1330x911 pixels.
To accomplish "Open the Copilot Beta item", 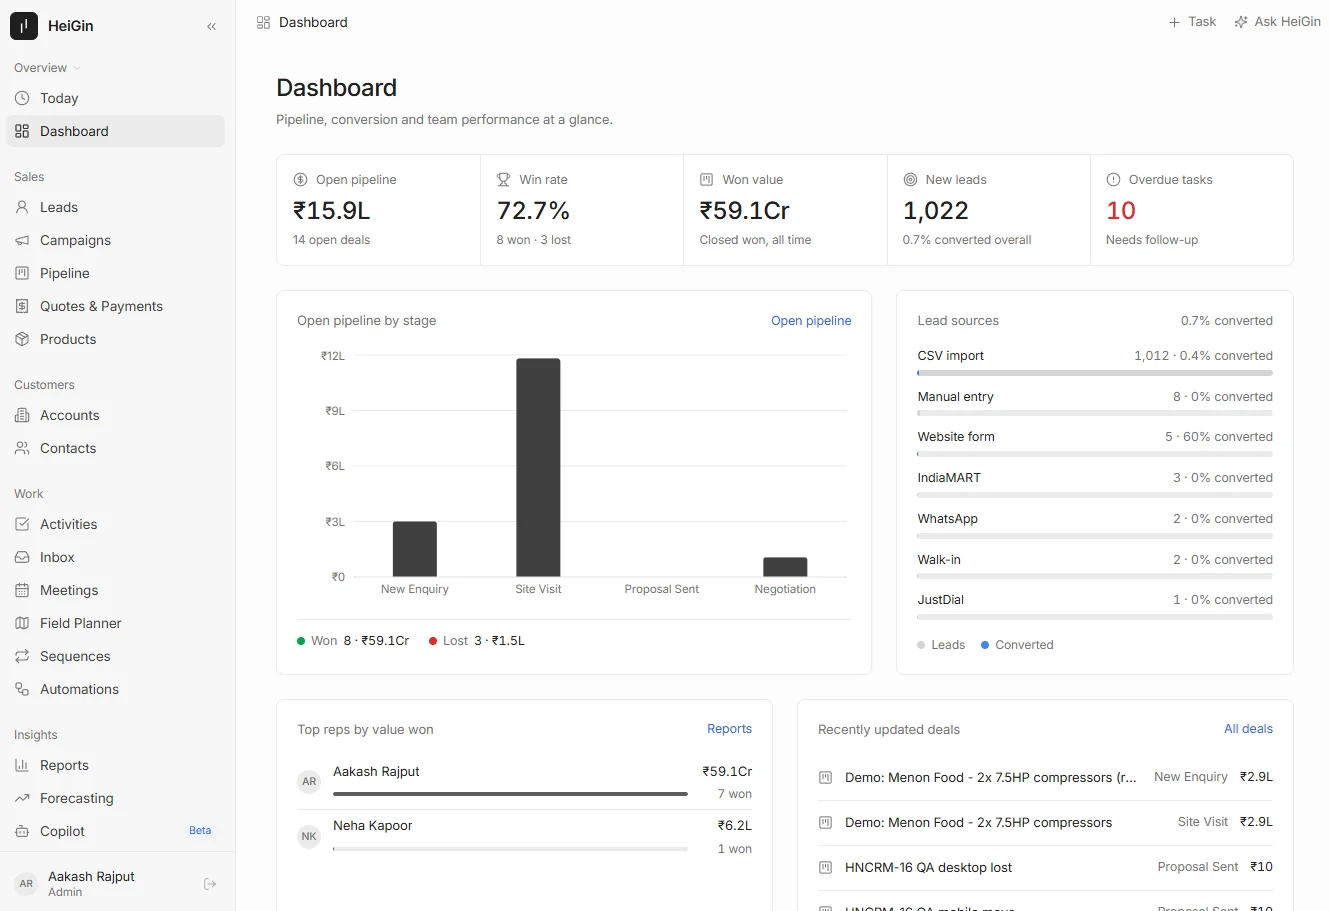I will 115,831.
